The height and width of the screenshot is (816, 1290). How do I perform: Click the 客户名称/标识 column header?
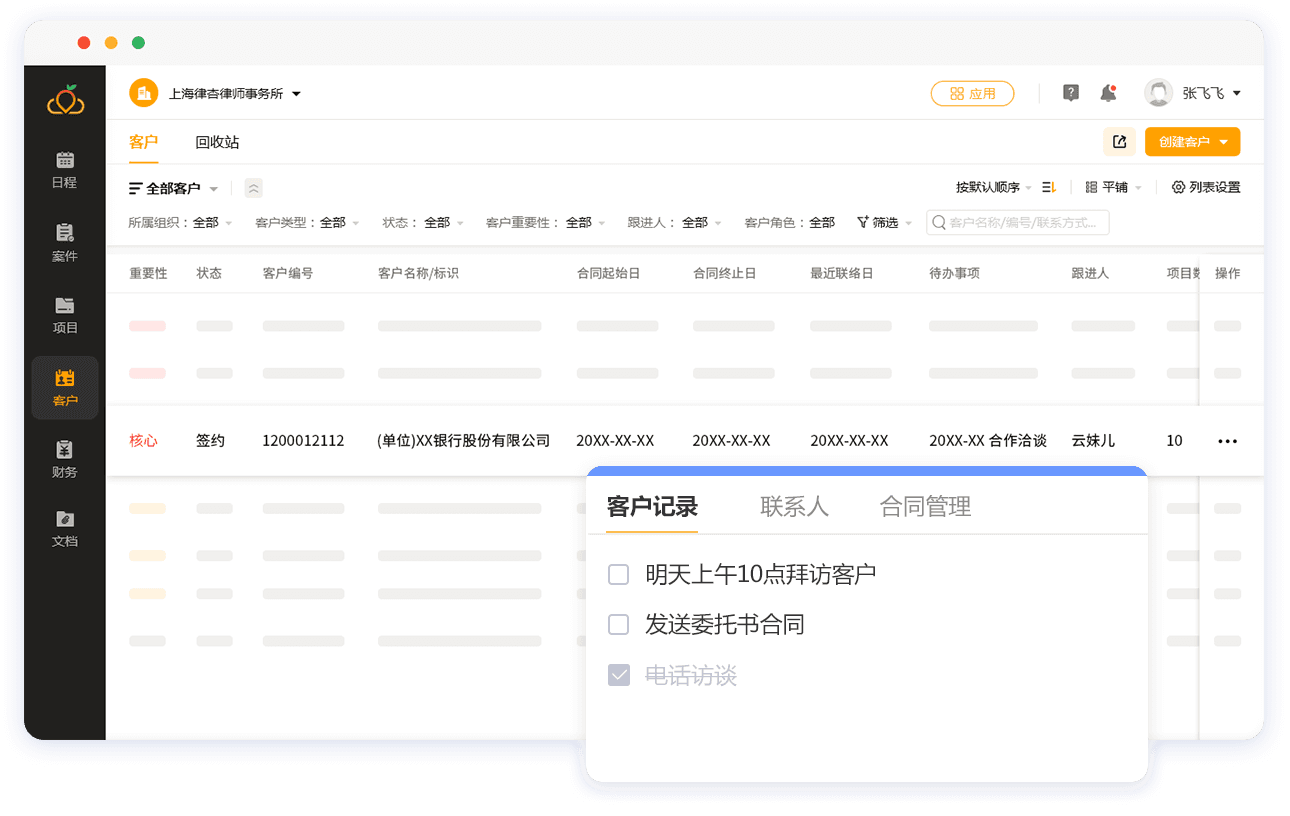click(x=418, y=273)
